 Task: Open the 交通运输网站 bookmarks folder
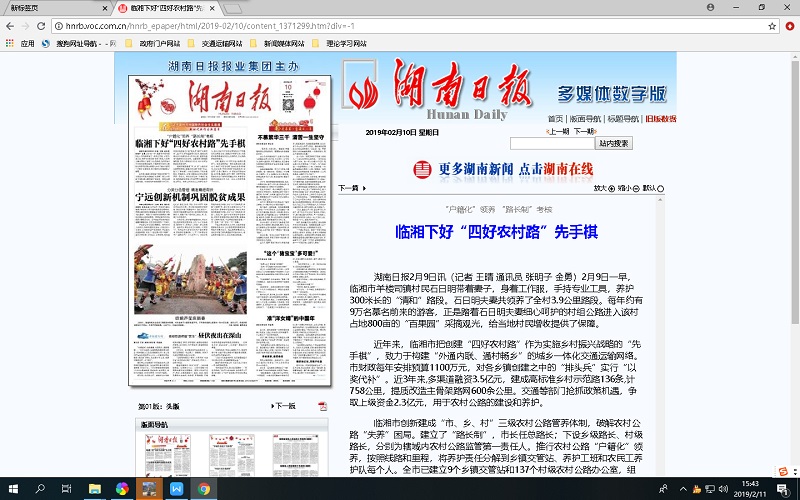pos(216,43)
